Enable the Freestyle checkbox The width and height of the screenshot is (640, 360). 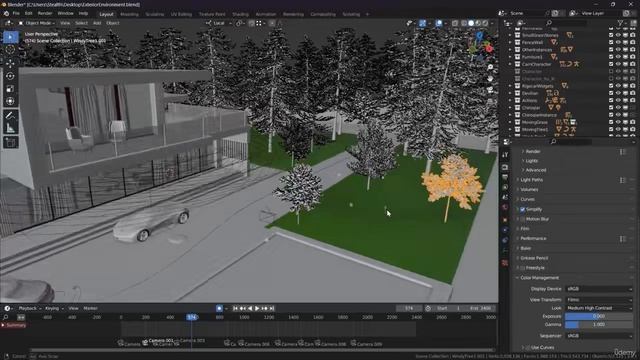pyautogui.click(x=522, y=268)
